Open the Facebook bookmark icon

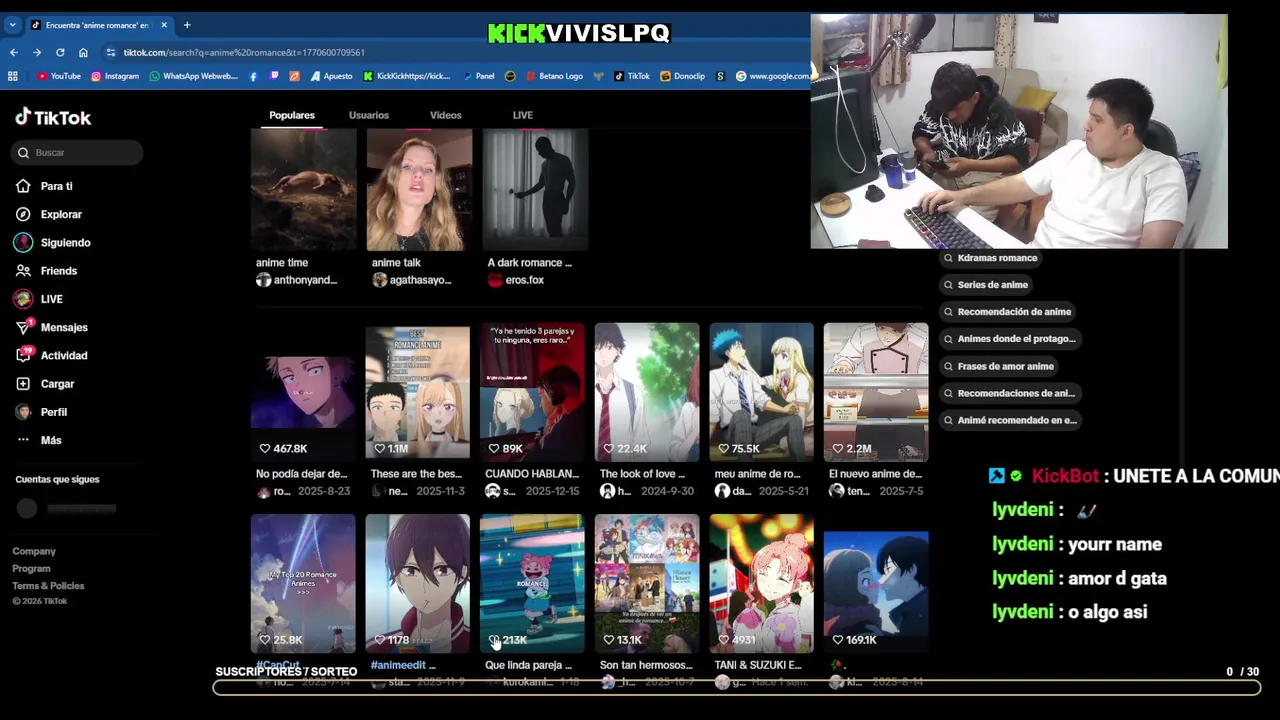(x=253, y=76)
